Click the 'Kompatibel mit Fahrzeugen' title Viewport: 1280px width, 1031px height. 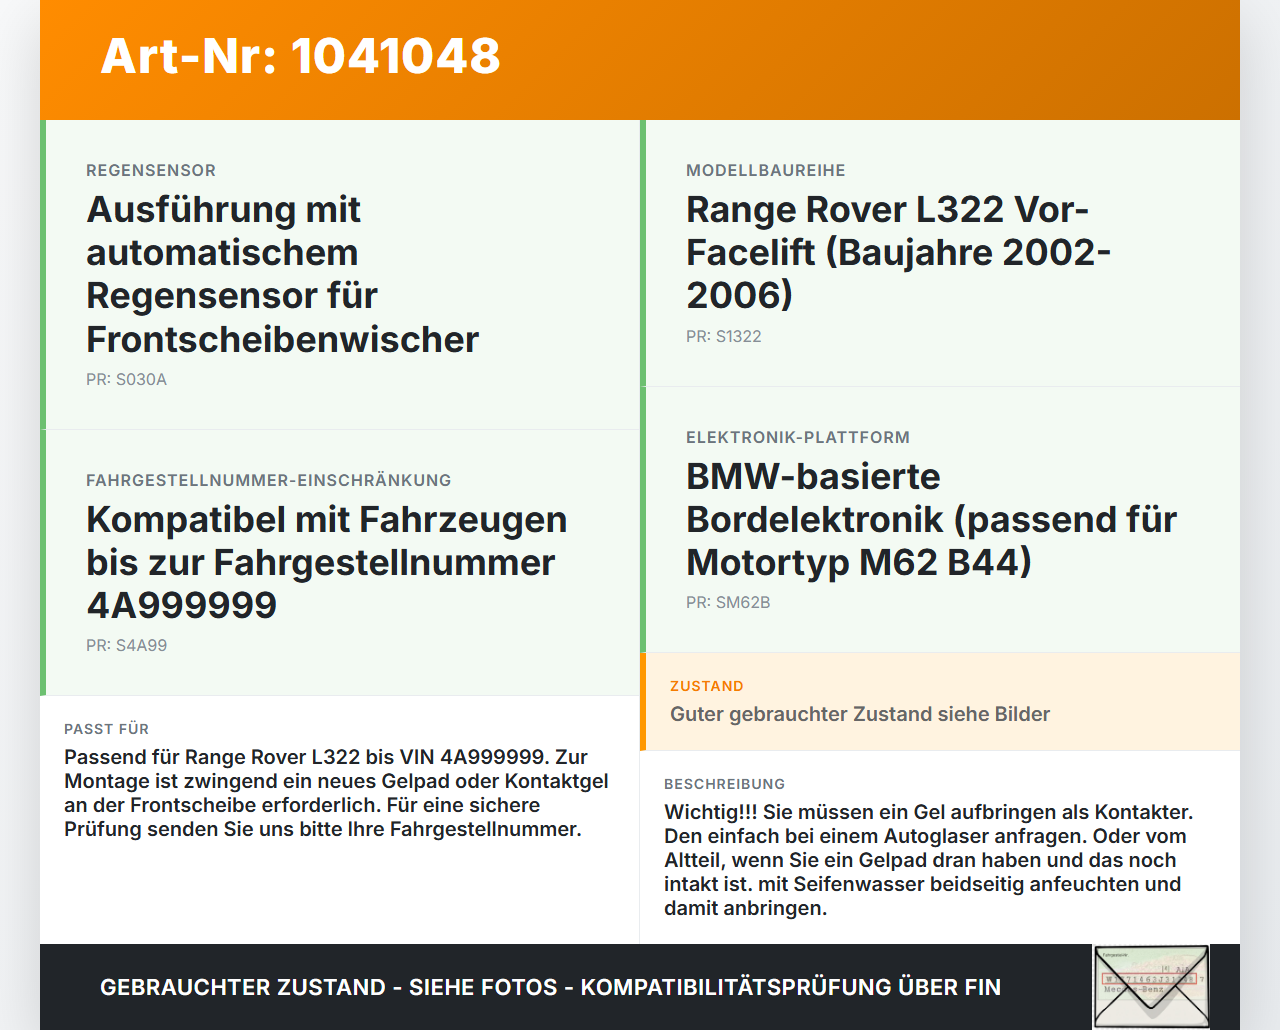point(326,562)
